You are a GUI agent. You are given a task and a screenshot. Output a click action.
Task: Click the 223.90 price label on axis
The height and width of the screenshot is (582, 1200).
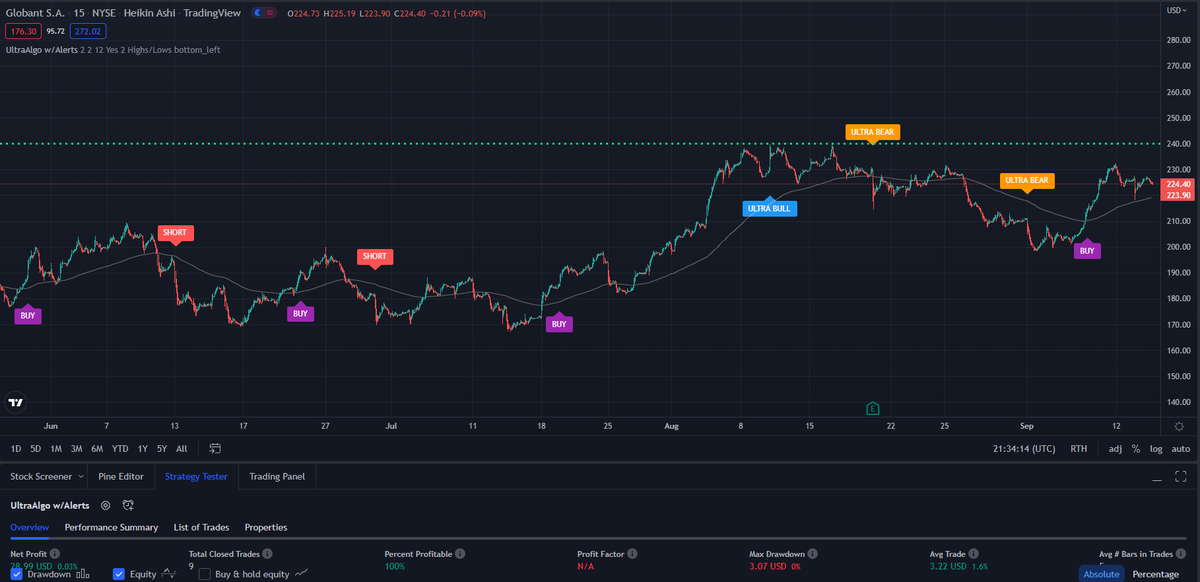tap(1179, 195)
